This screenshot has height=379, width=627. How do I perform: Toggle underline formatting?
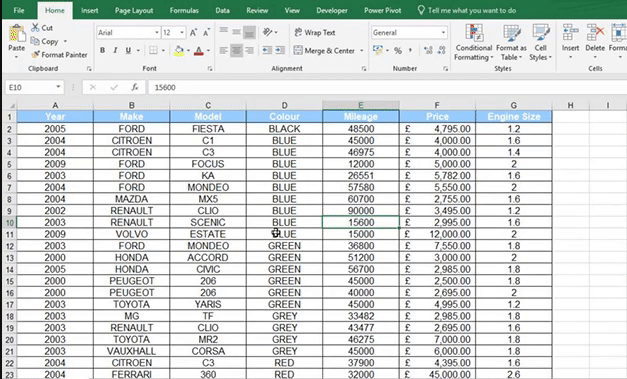pyautogui.click(x=128, y=50)
